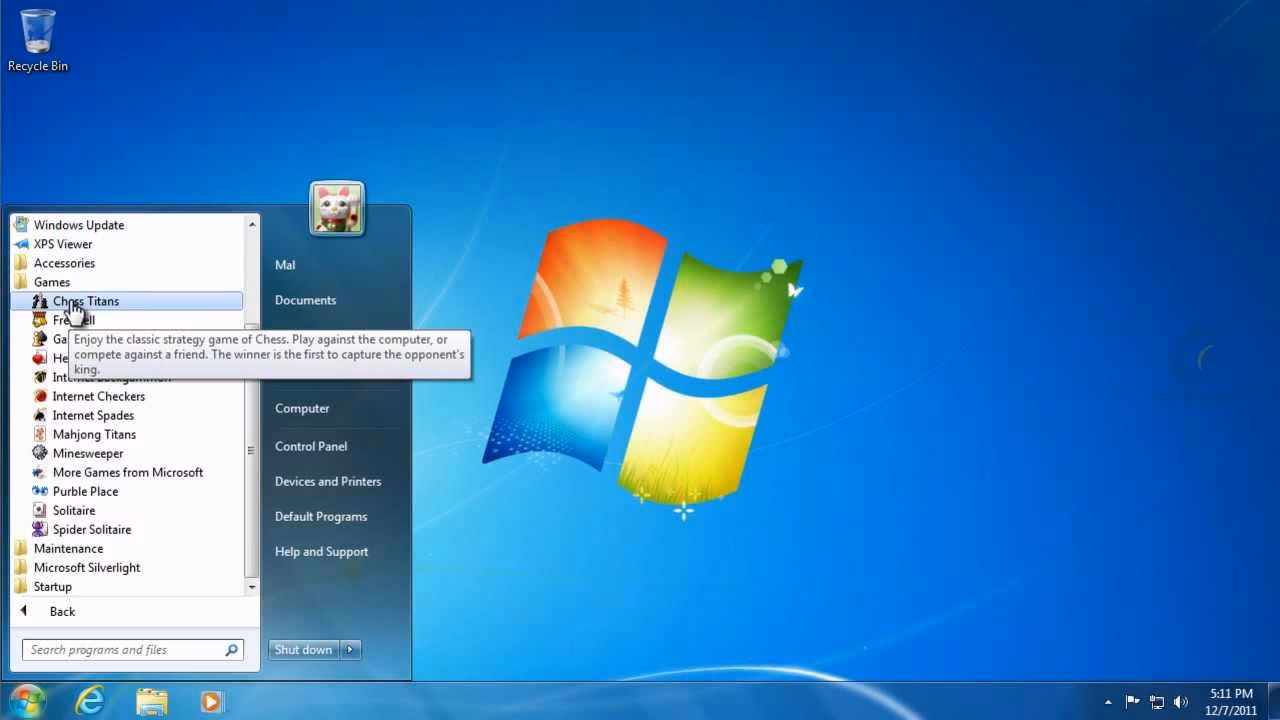Viewport: 1280px width, 720px height.
Task: Click the volume speaker tray icon
Action: [x=1181, y=702]
